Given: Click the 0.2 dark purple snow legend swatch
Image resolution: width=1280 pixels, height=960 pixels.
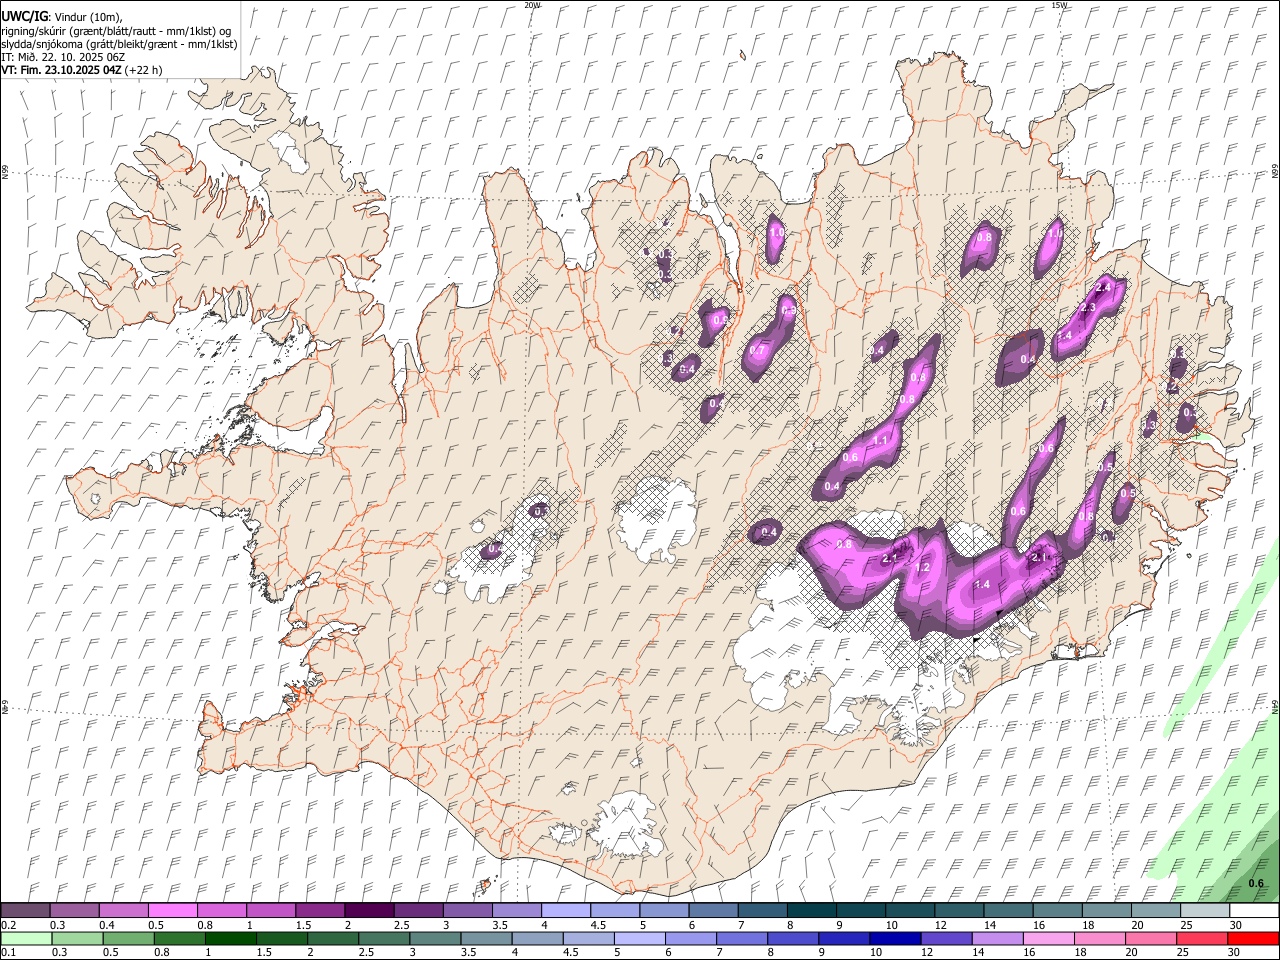Looking at the screenshot, I should pyautogui.click(x=25, y=911).
